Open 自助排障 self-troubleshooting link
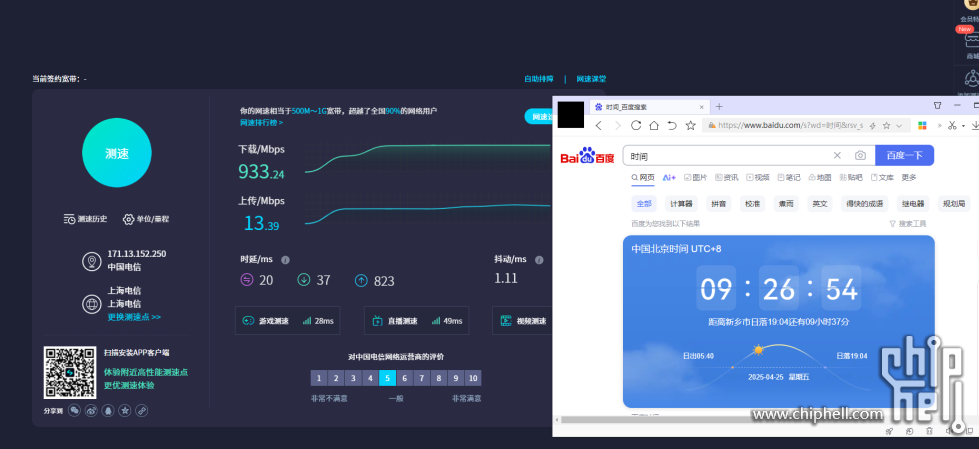Image resolution: width=979 pixels, height=449 pixels. pyautogui.click(x=539, y=79)
